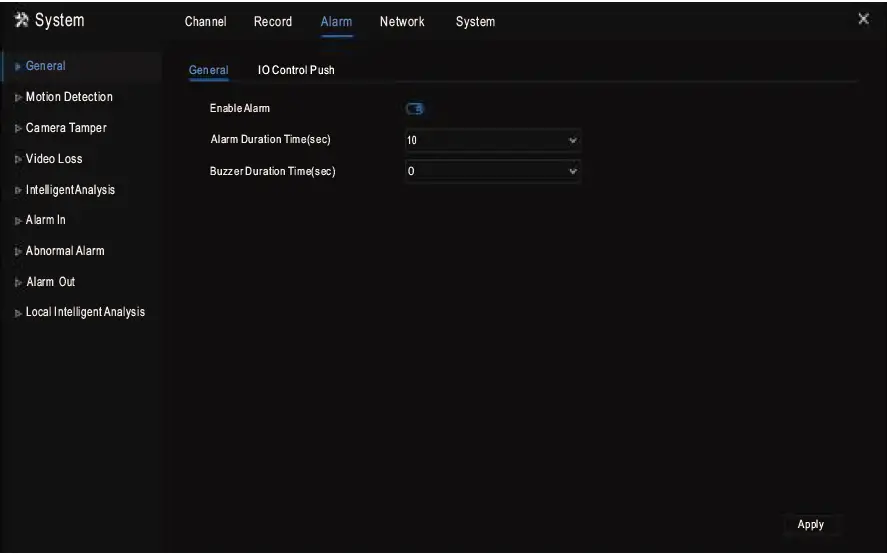Open Alarm Duration Time dropdown
887x554 pixels.
[x=493, y=140]
